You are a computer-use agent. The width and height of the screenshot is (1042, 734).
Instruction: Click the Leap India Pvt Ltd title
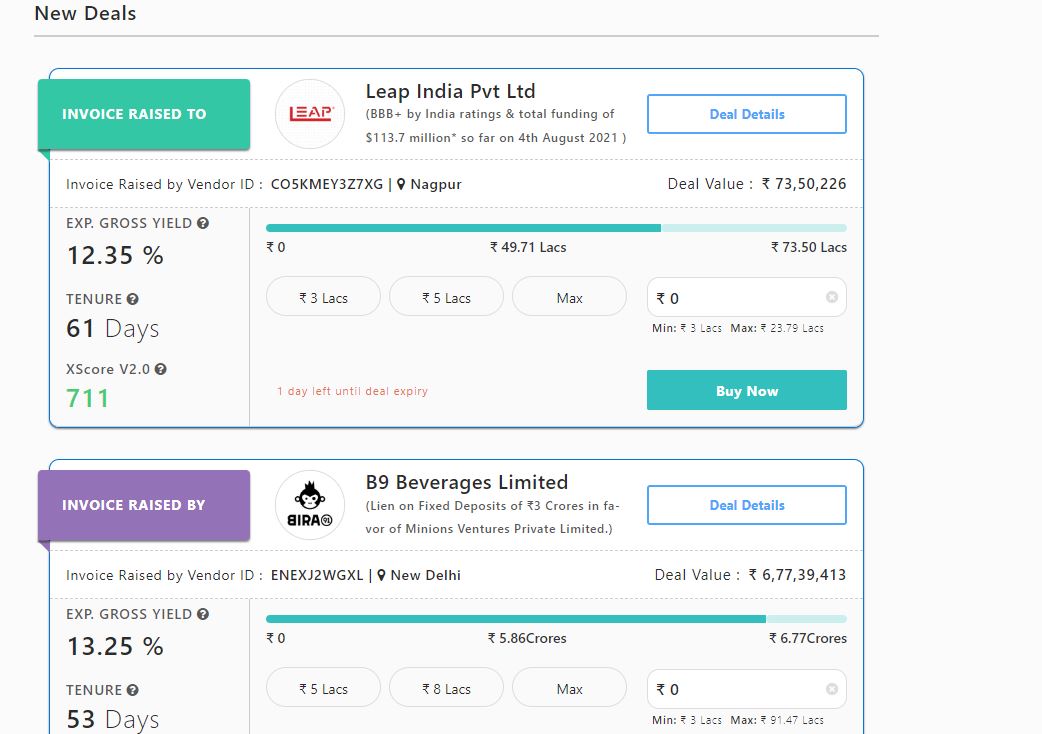point(450,91)
